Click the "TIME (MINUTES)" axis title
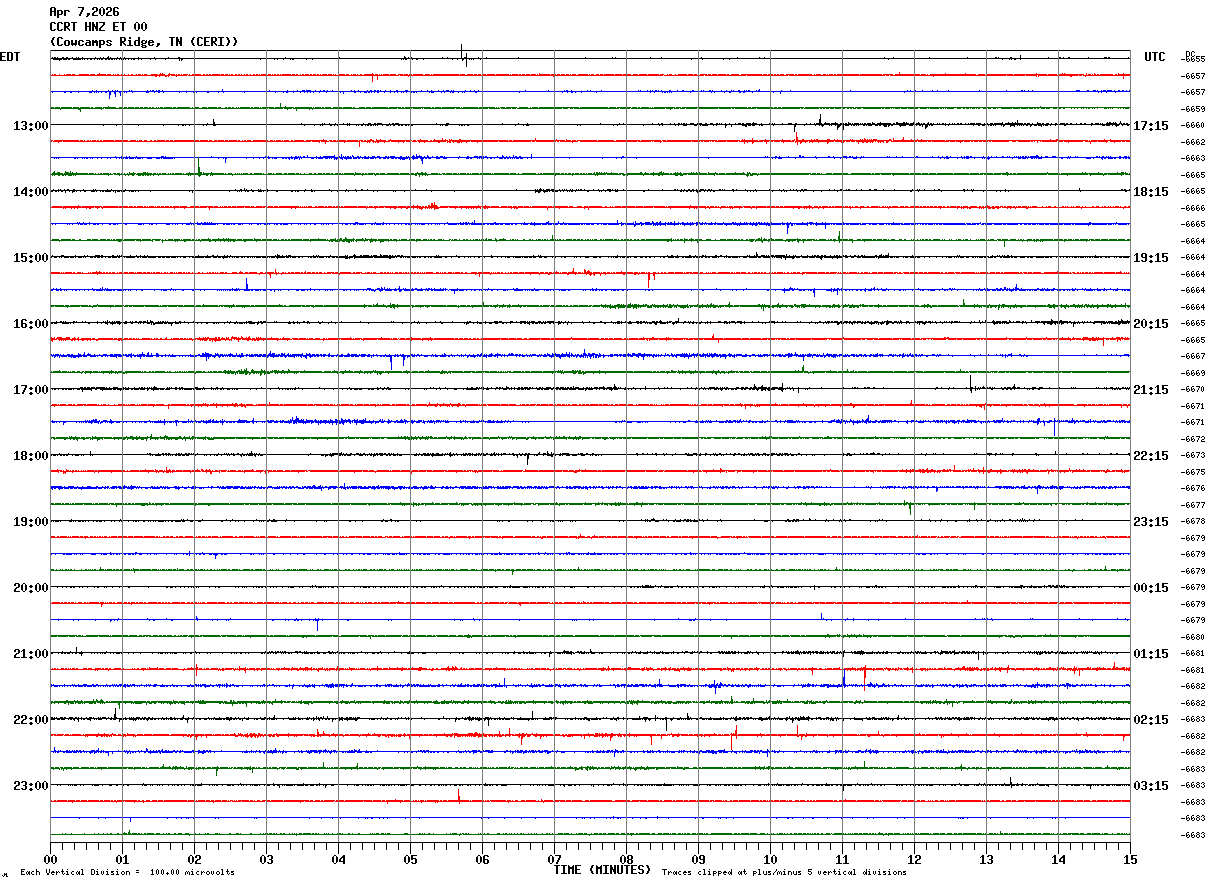Screen dimensions: 1210x886 (602, 870)
